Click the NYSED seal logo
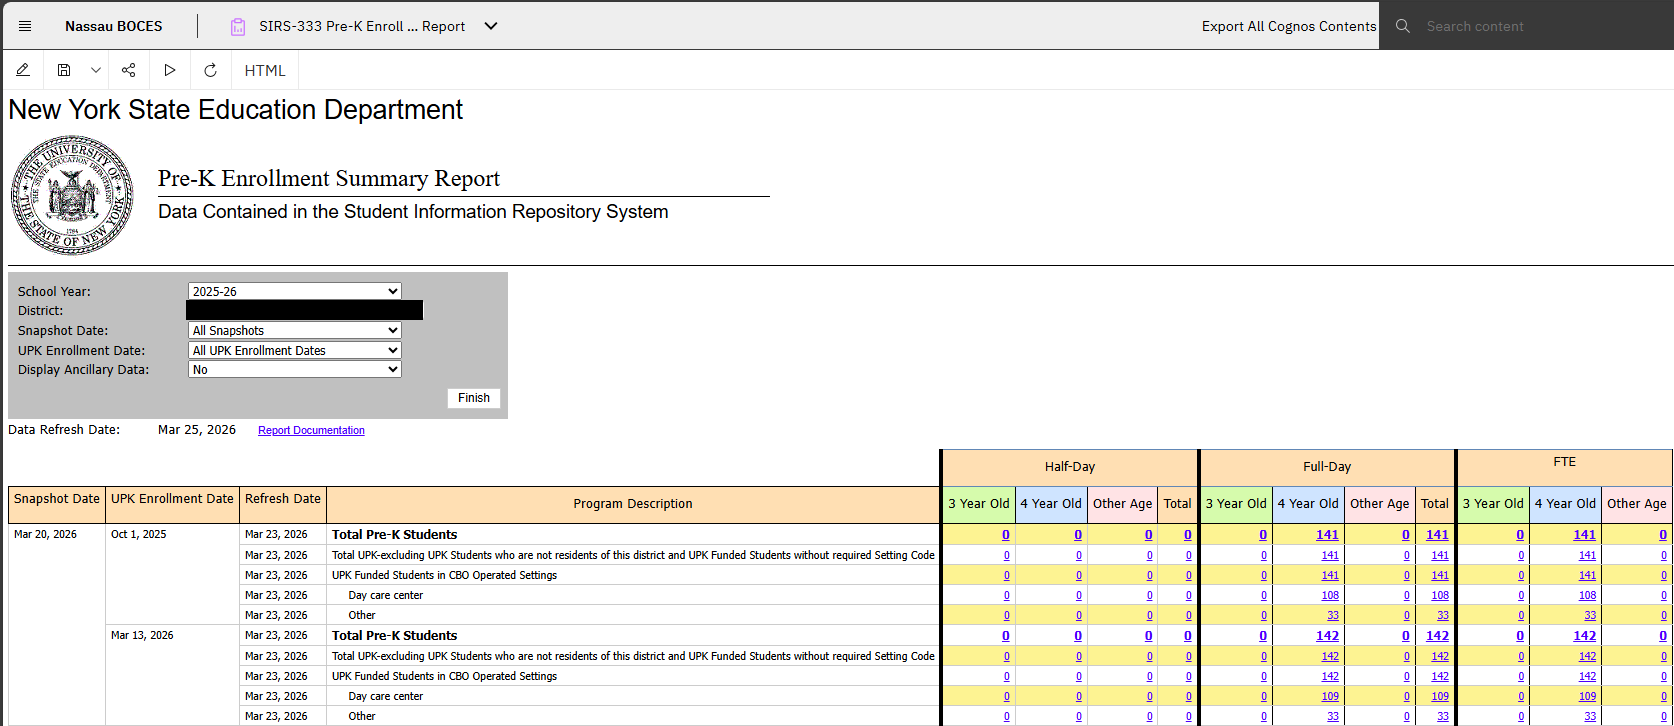 (x=72, y=196)
